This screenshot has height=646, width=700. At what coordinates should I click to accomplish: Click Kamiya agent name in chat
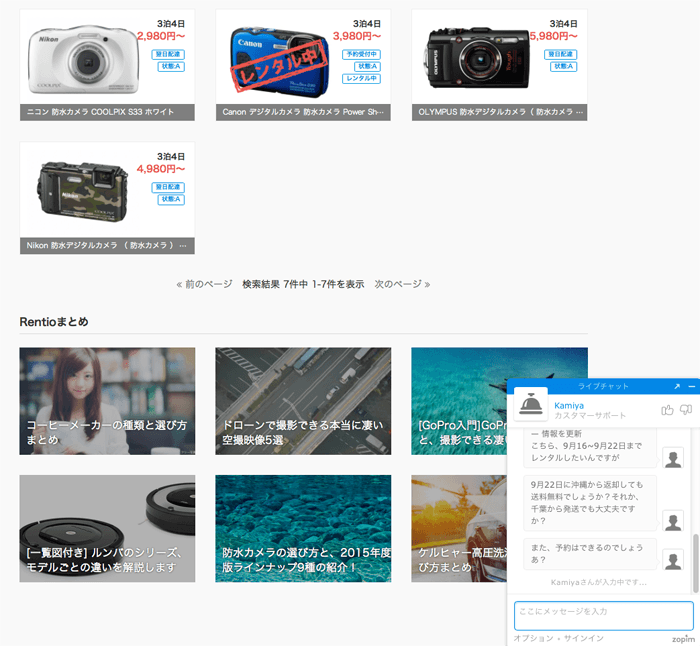point(569,406)
